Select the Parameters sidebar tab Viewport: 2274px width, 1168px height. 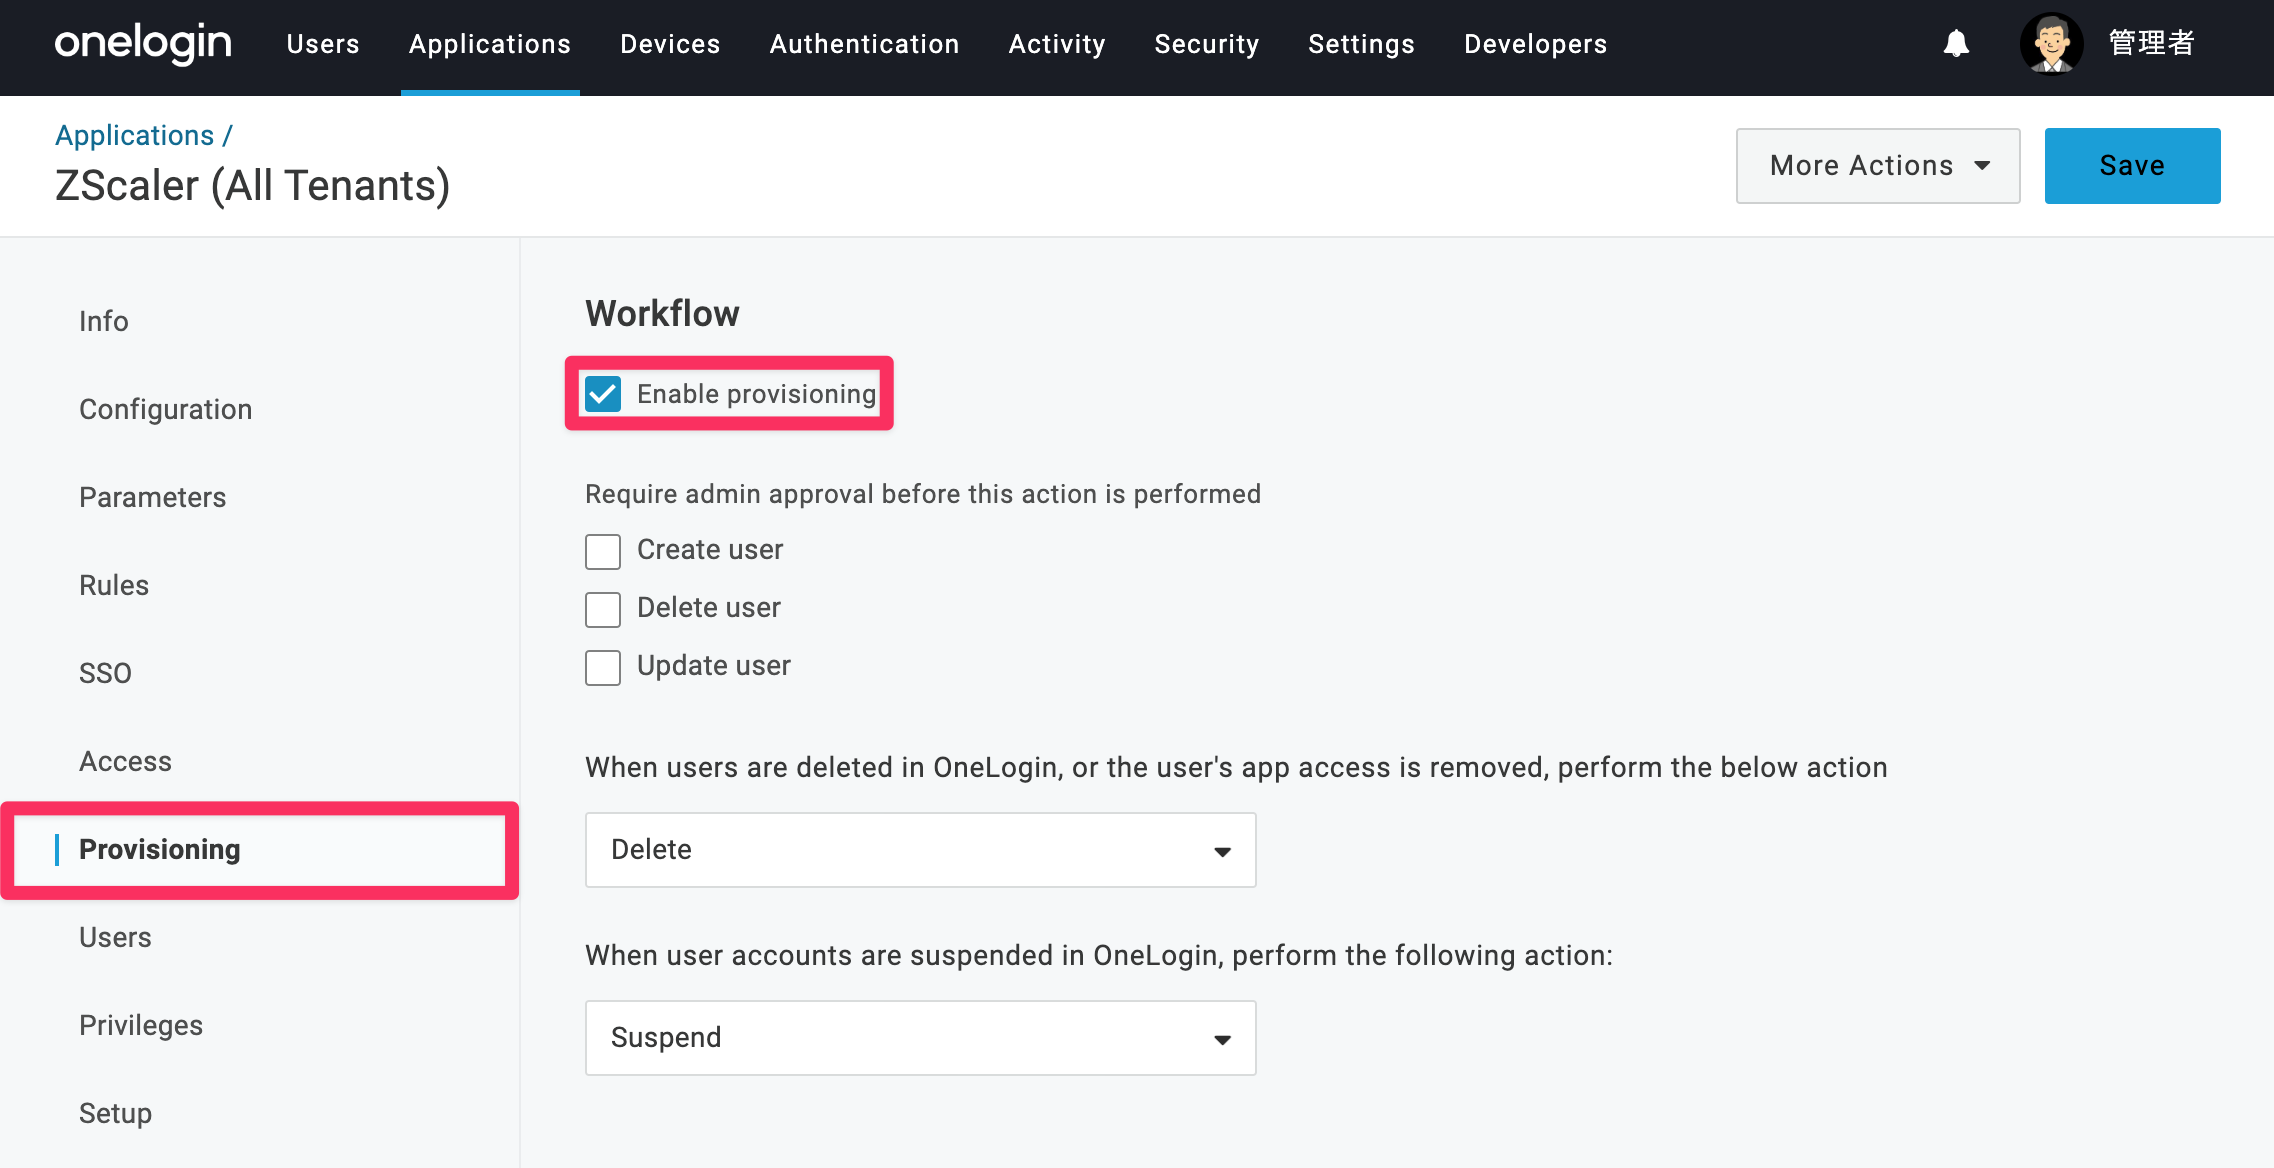153,497
